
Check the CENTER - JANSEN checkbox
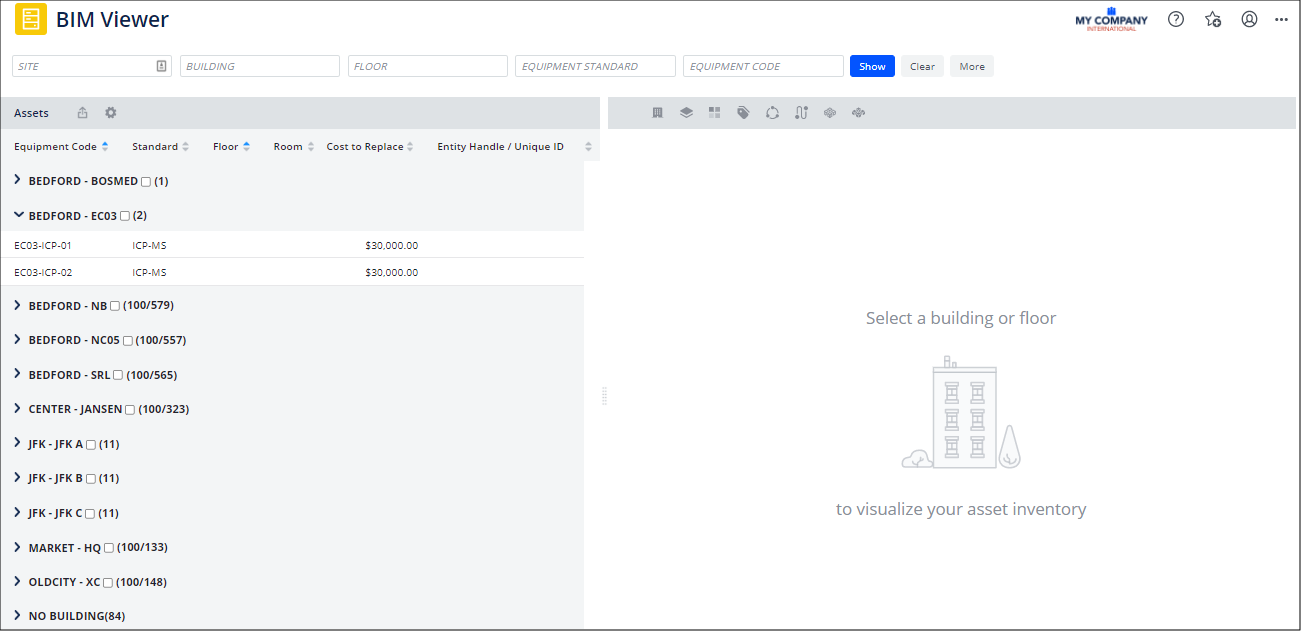130,410
